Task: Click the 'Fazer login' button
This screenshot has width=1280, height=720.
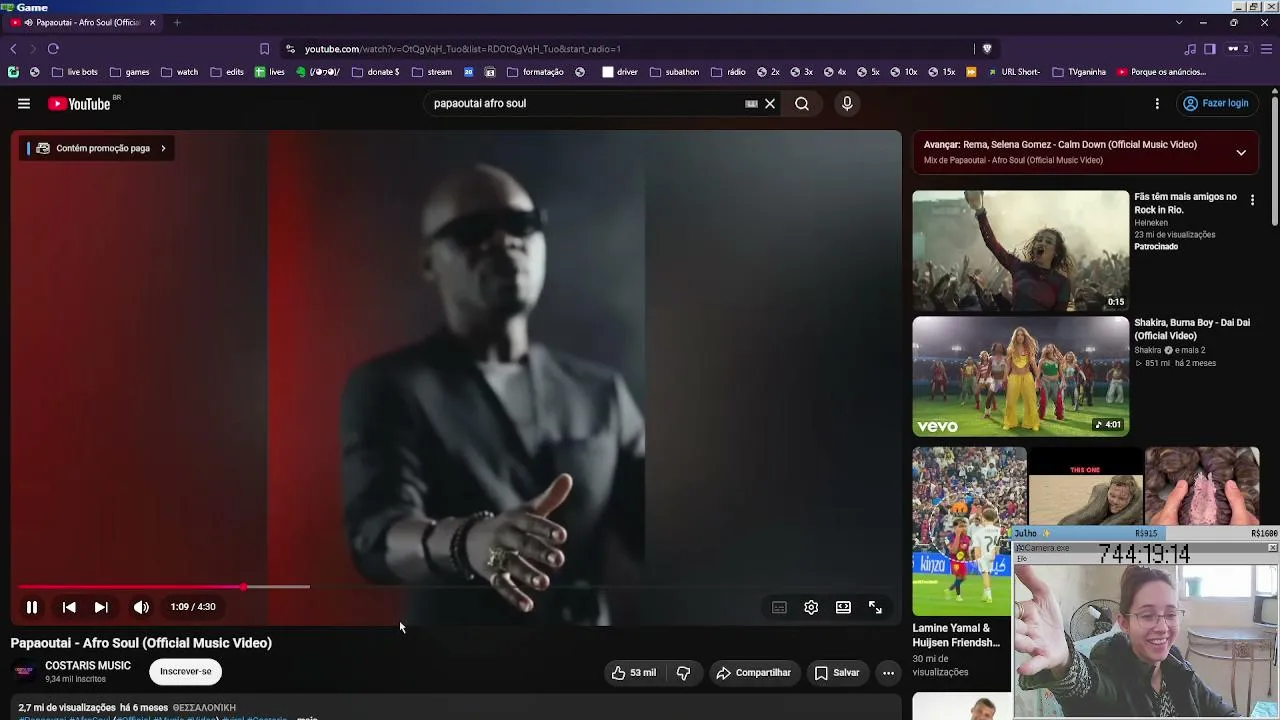Action: (1215, 103)
